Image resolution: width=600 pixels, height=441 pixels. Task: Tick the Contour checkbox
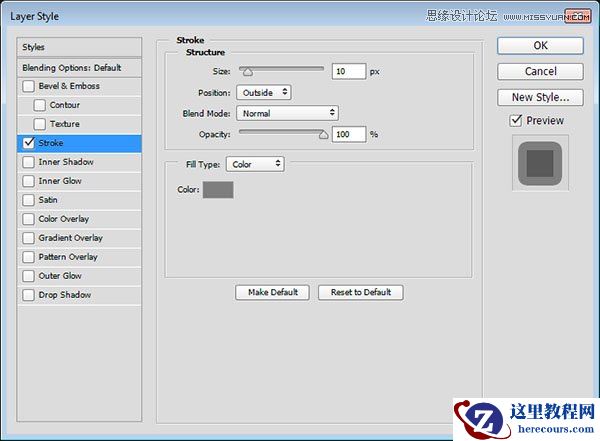[x=39, y=105]
